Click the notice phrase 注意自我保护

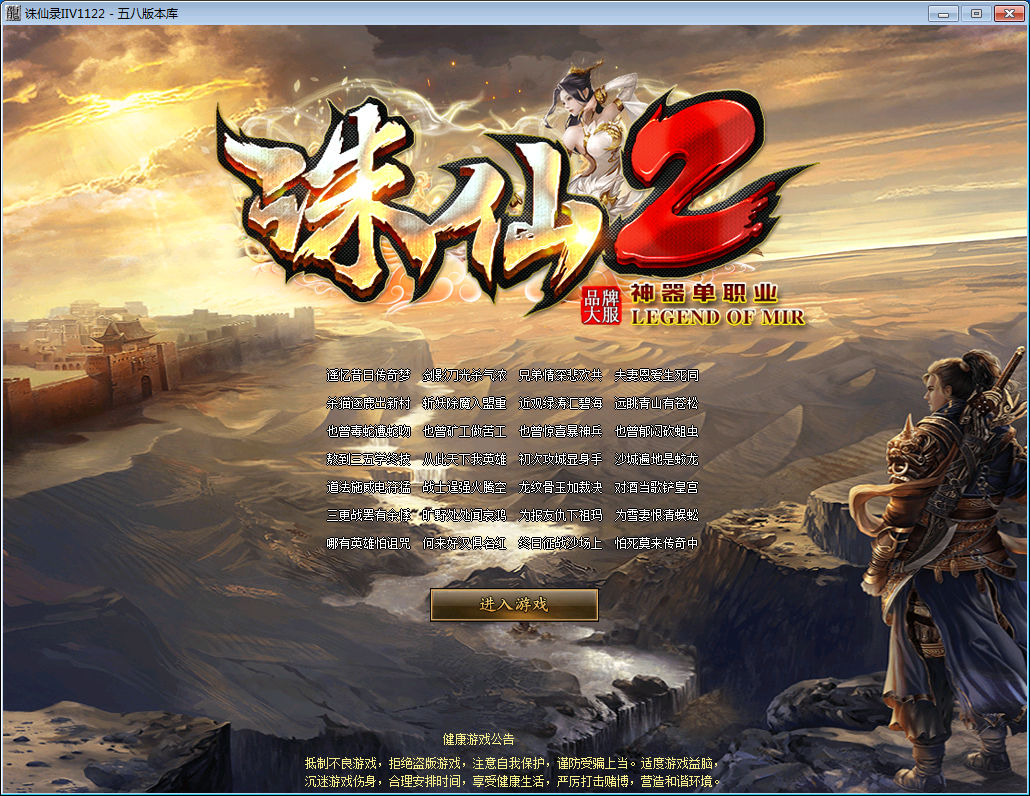508,763
